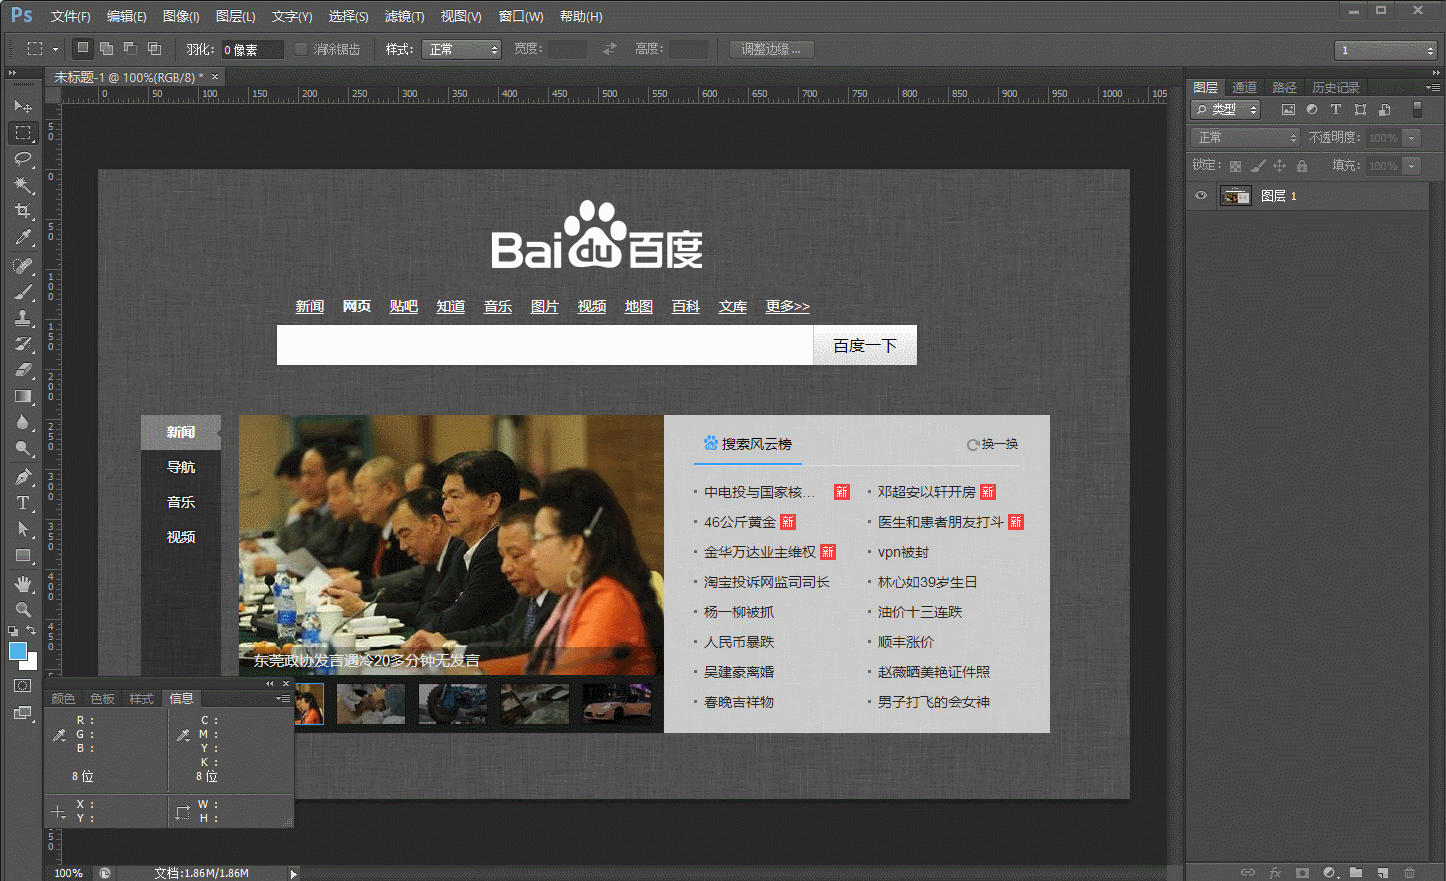
Task: Click the background color swatch
Action: pyautogui.click(x=32, y=664)
